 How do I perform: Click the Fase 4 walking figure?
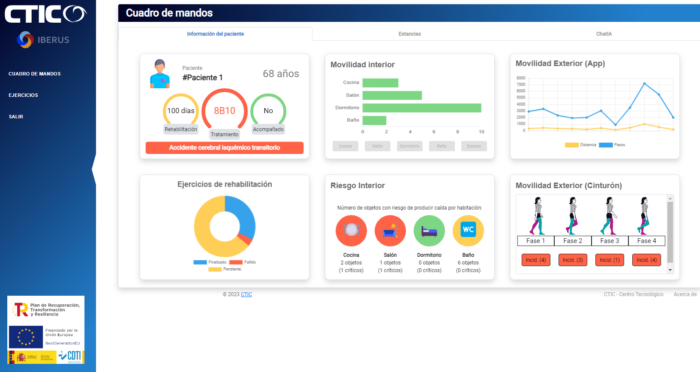pos(643,216)
